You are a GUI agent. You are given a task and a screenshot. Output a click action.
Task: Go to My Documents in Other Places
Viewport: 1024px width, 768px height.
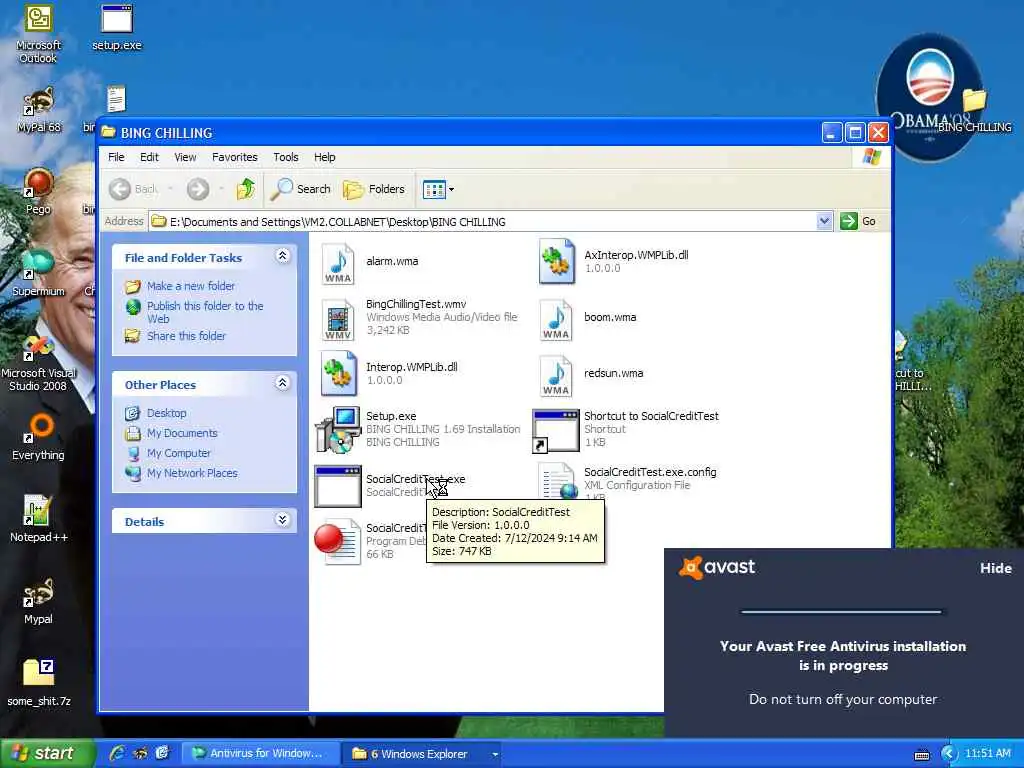pos(182,433)
